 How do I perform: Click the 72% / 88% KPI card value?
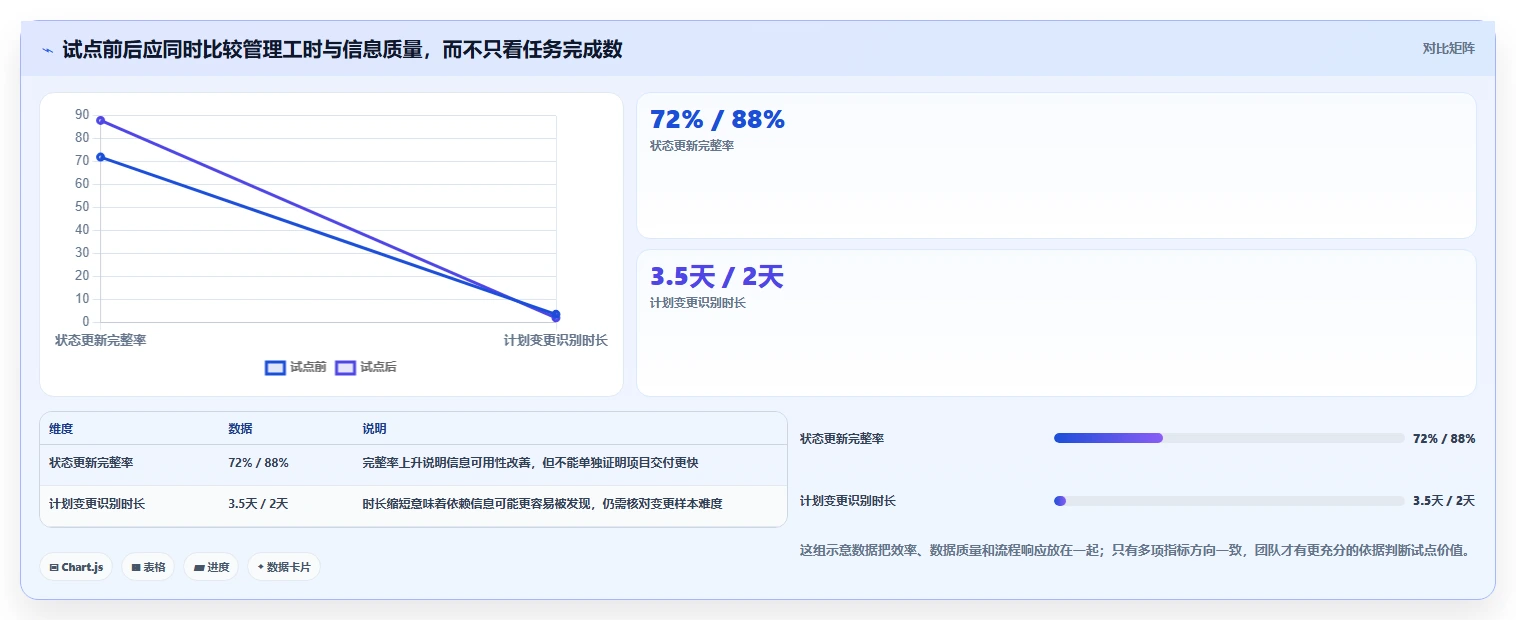[x=717, y=119]
